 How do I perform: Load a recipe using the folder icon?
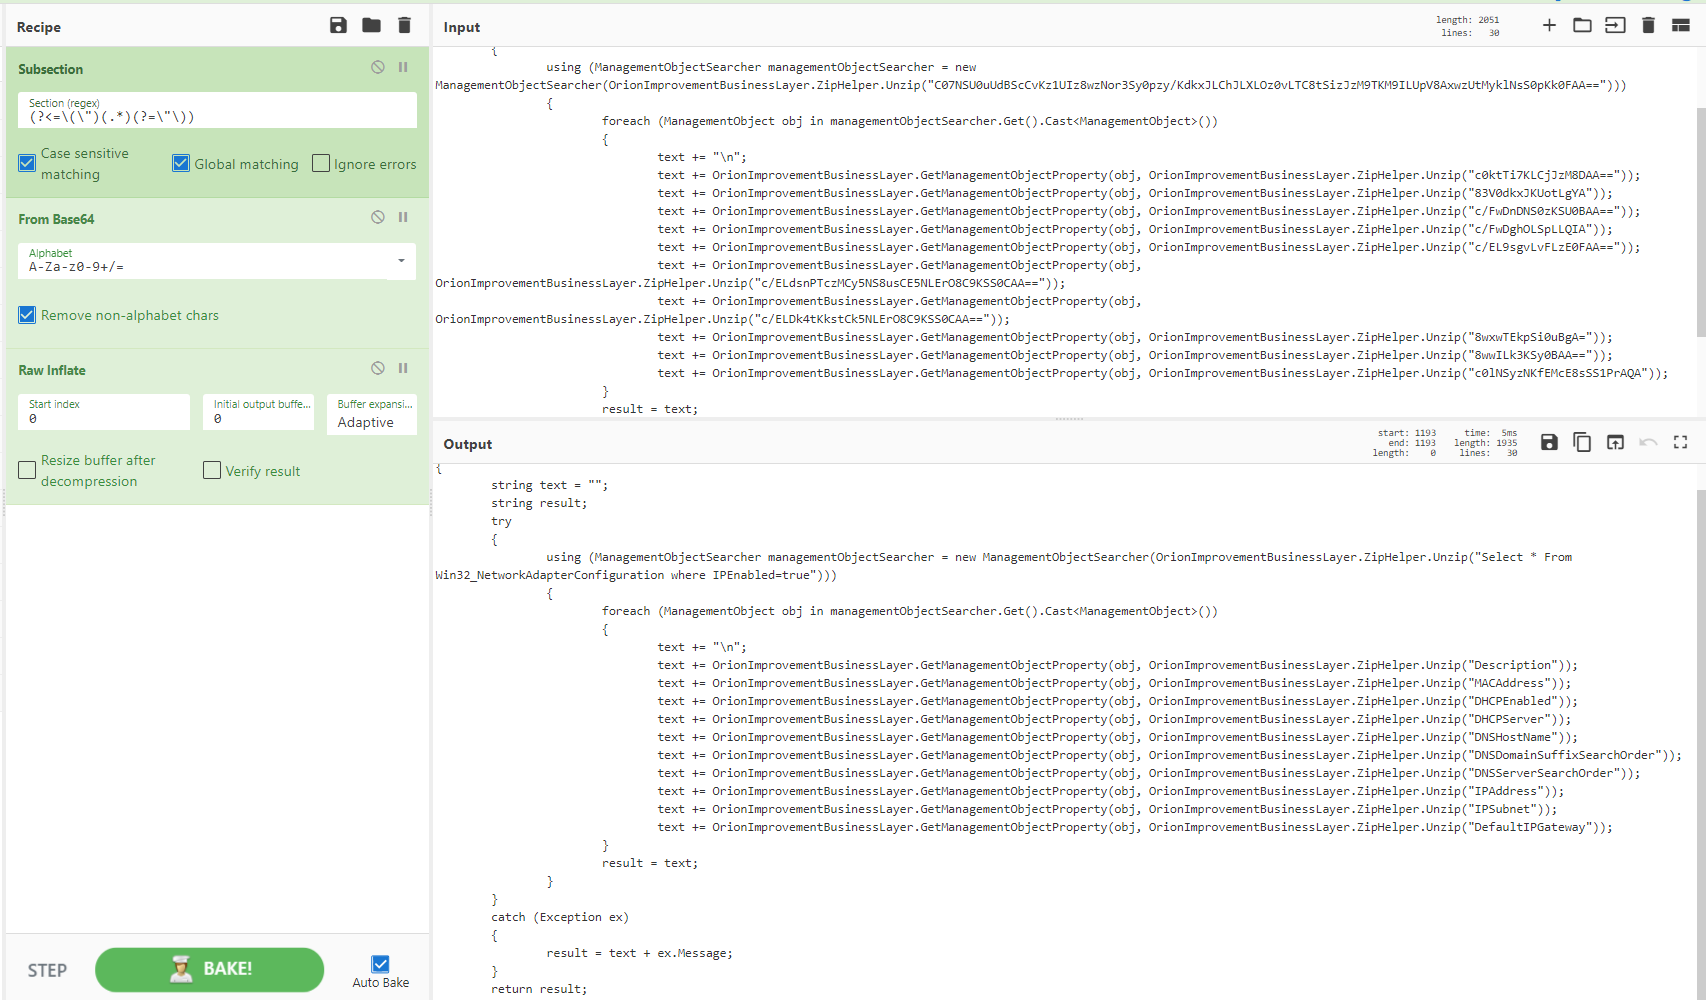tap(371, 26)
